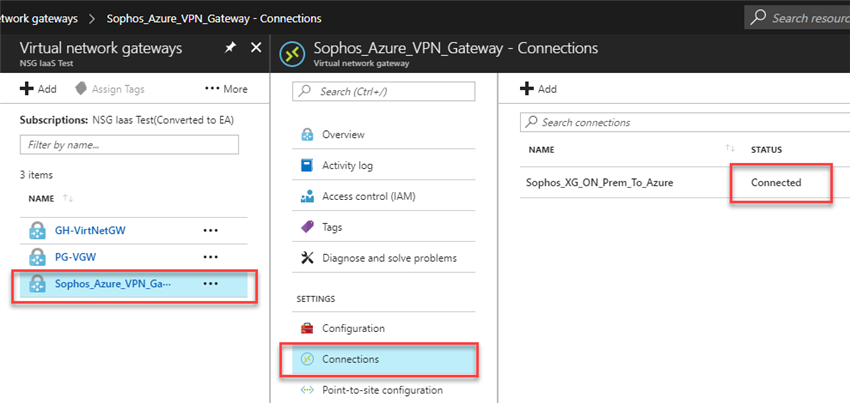This screenshot has width=850, height=403.
Task: Click the STATUS column header
Action: coord(767,150)
